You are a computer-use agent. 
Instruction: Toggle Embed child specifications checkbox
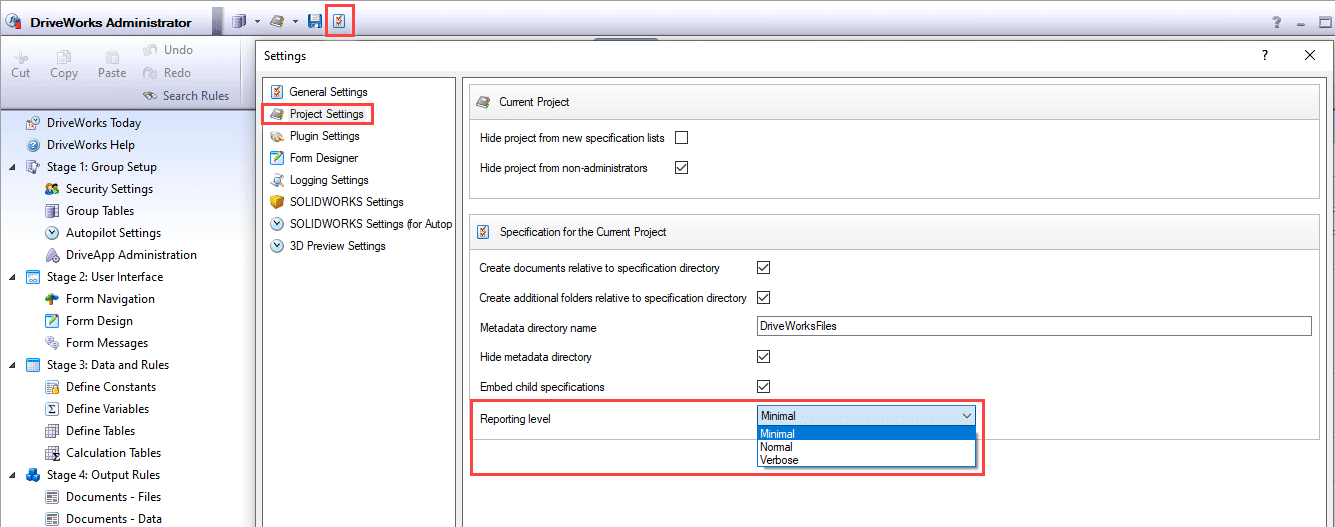763,386
